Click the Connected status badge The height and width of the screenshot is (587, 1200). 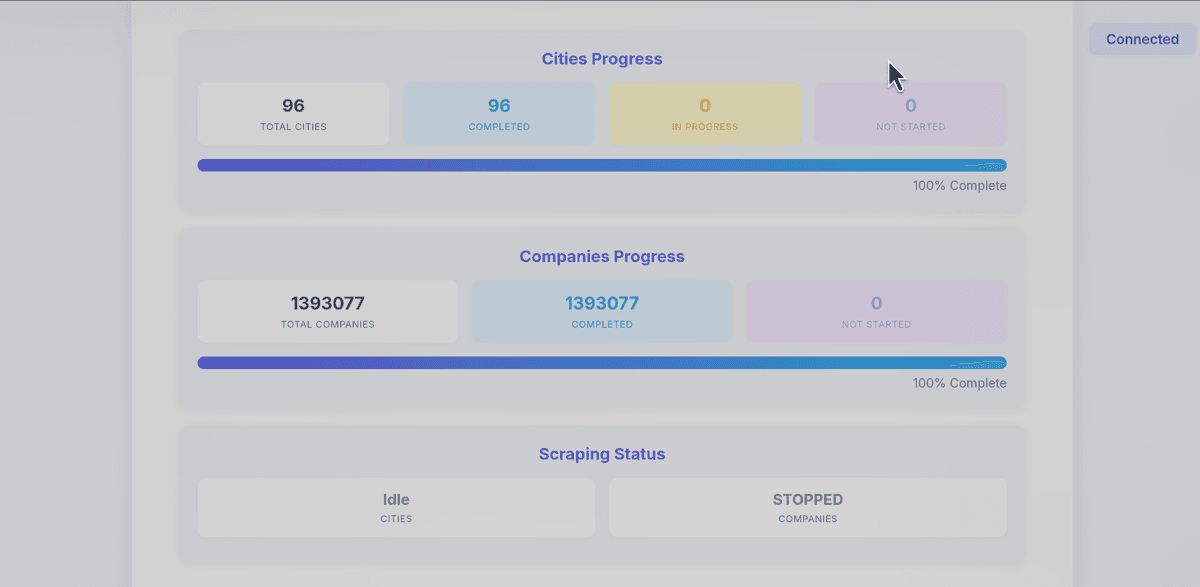pyautogui.click(x=1142, y=39)
